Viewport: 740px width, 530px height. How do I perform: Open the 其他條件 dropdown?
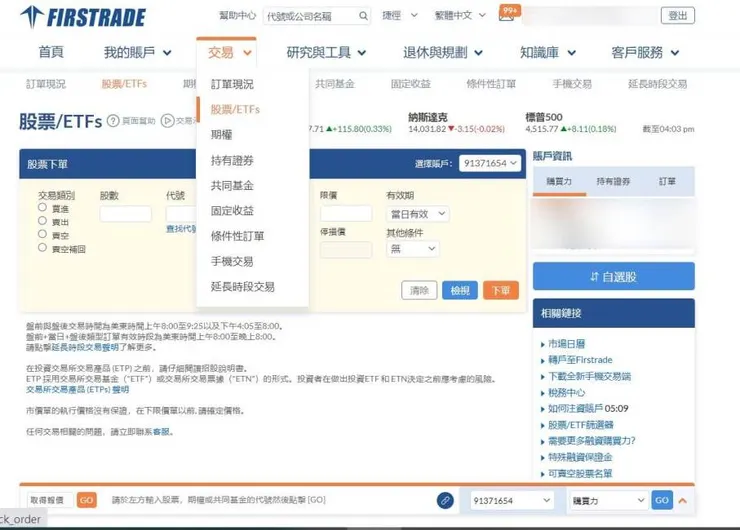click(412, 249)
